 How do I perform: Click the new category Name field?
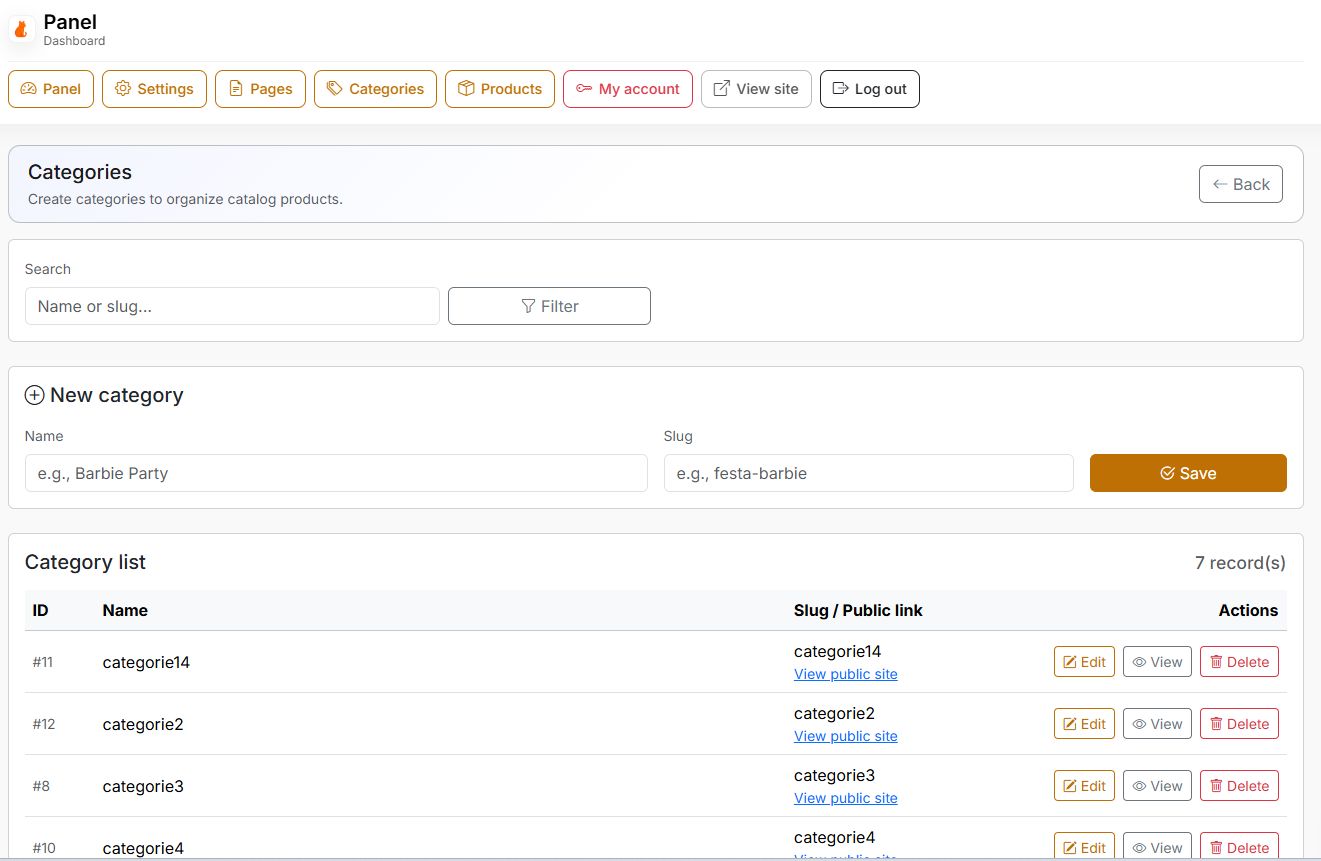click(336, 473)
